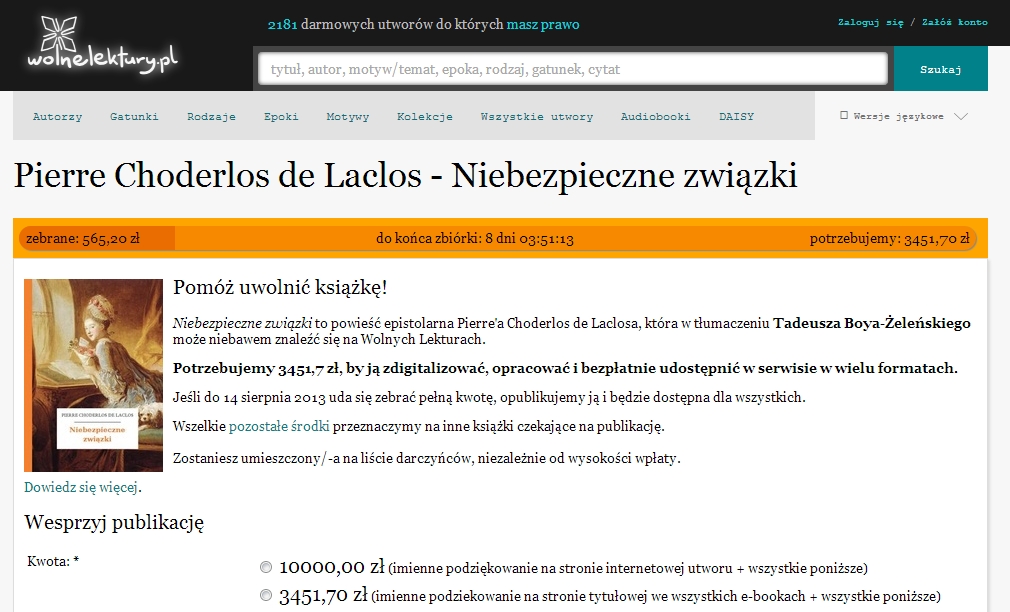Open the Motywy menu item
Image resolution: width=1010 pixels, height=612 pixels.
coord(348,117)
